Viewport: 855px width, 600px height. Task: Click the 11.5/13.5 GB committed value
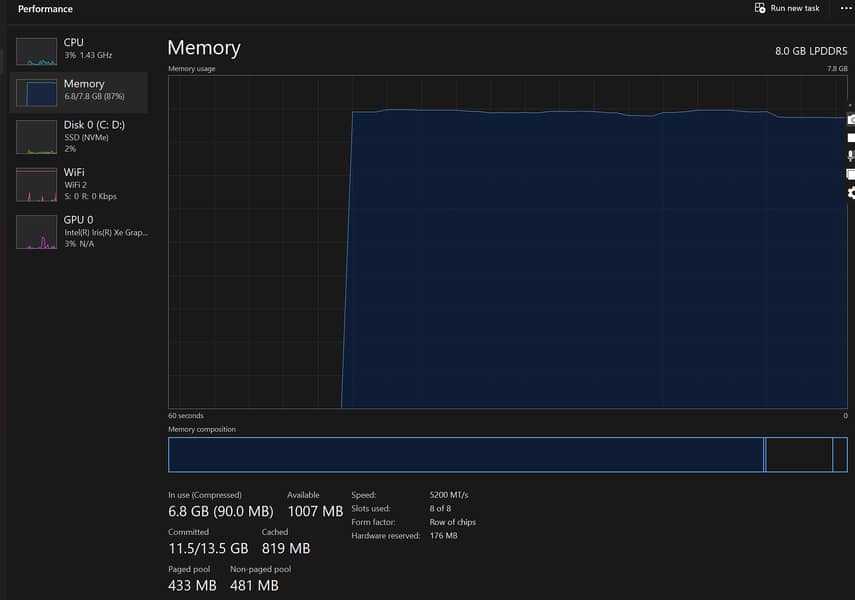pyautogui.click(x=208, y=549)
